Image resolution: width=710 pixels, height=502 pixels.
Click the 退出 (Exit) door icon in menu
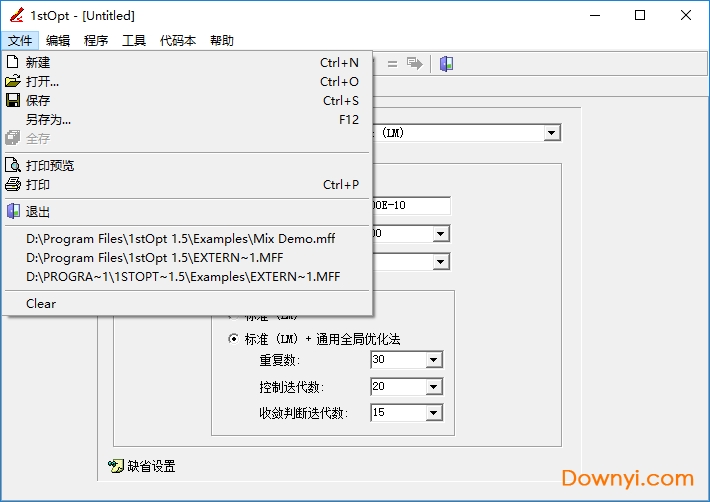coord(13,211)
